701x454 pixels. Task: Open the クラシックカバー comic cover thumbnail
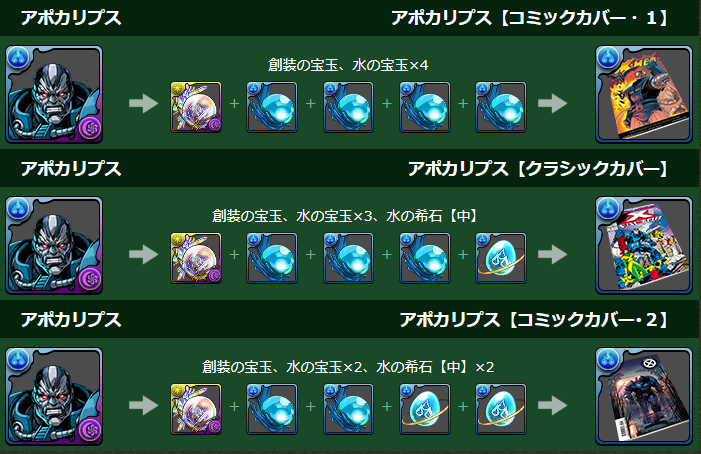[x=644, y=245]
